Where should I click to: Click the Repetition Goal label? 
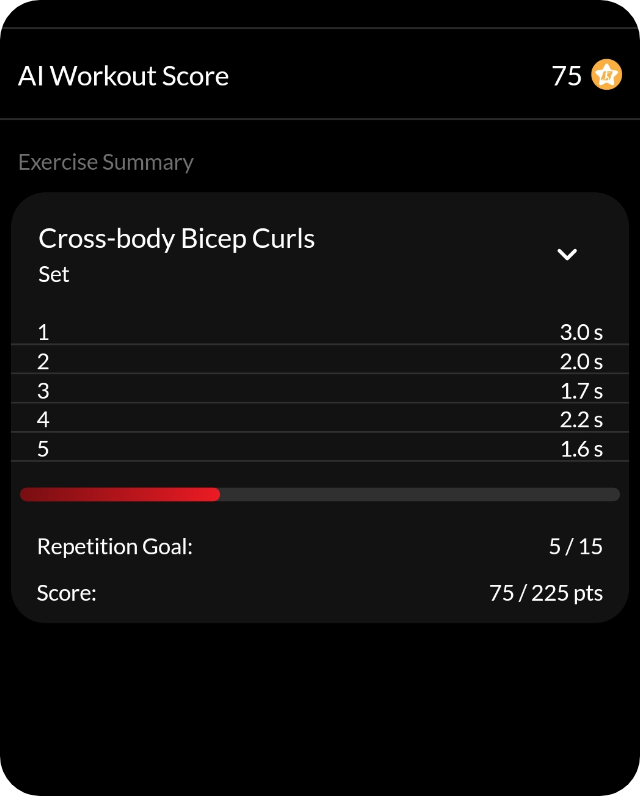[x=114, y=546]
